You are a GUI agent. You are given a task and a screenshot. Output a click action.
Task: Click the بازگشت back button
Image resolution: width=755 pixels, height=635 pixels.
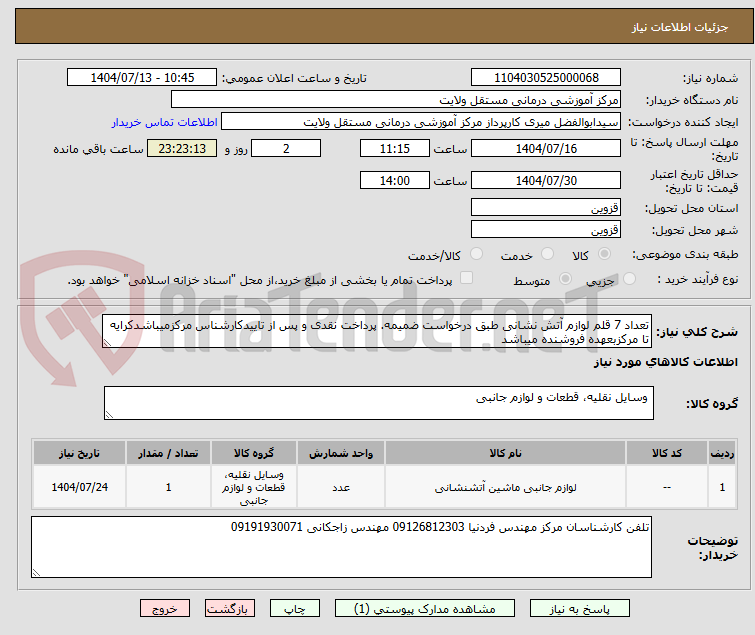tap(230, 609)
